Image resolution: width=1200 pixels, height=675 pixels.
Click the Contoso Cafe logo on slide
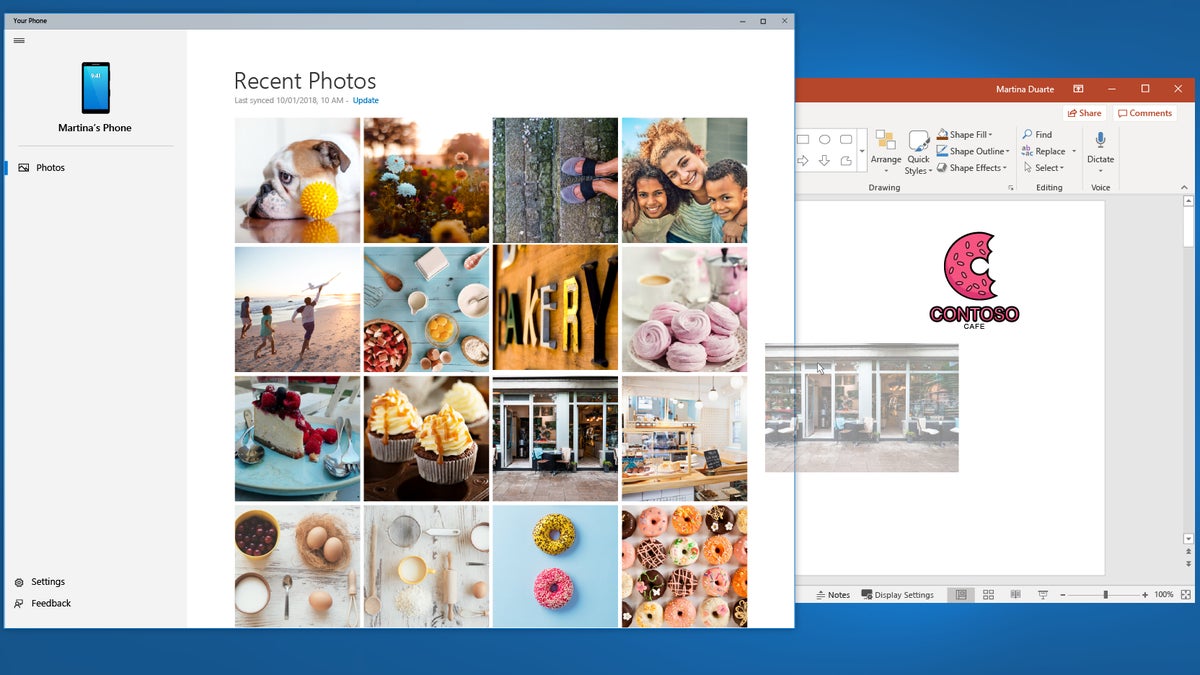[974, 280]
